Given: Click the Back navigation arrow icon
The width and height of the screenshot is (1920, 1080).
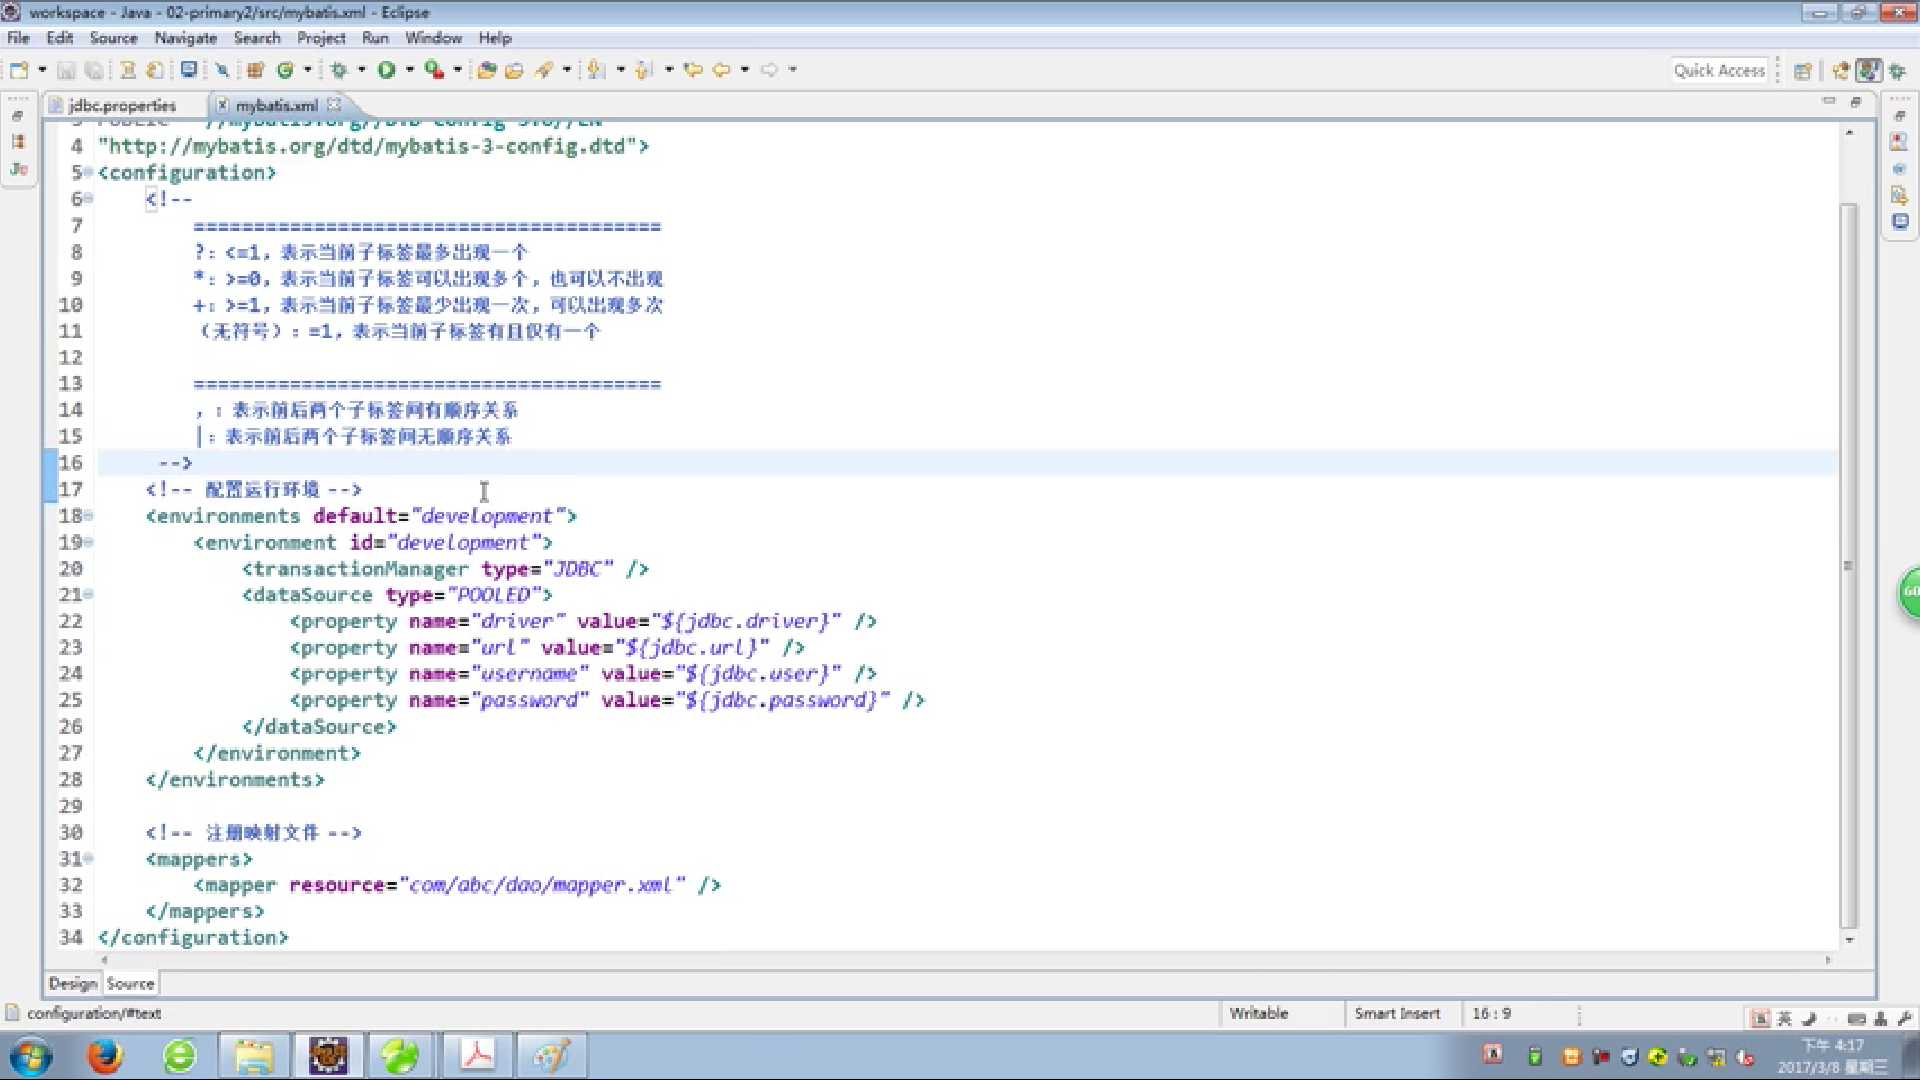Looking at the screenshot, I should 721,70.
